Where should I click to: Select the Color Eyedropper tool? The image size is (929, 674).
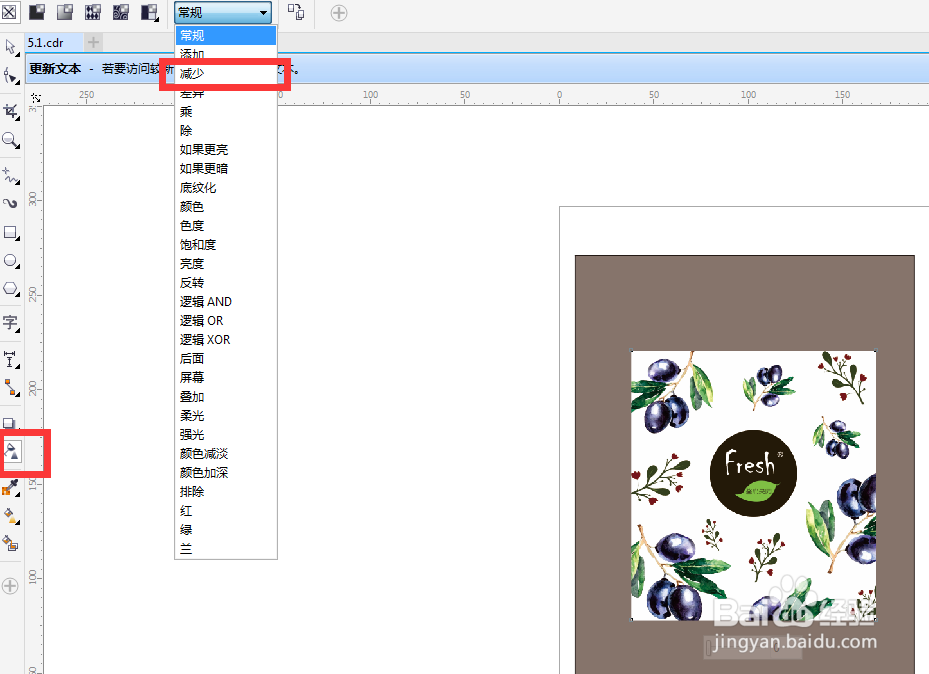click(11, 488)
